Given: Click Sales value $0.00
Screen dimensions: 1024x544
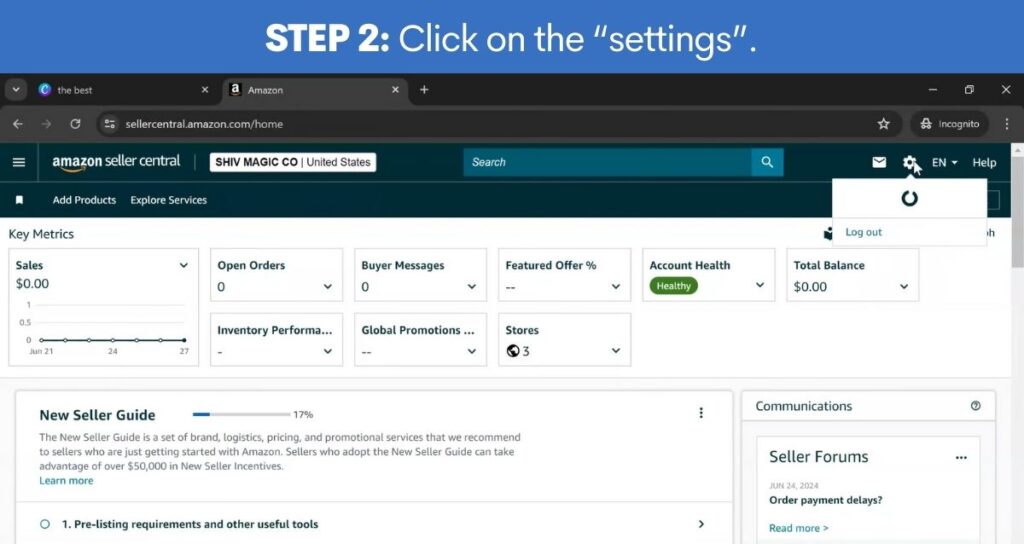Looking at the screenshot, I should point(33,283).
